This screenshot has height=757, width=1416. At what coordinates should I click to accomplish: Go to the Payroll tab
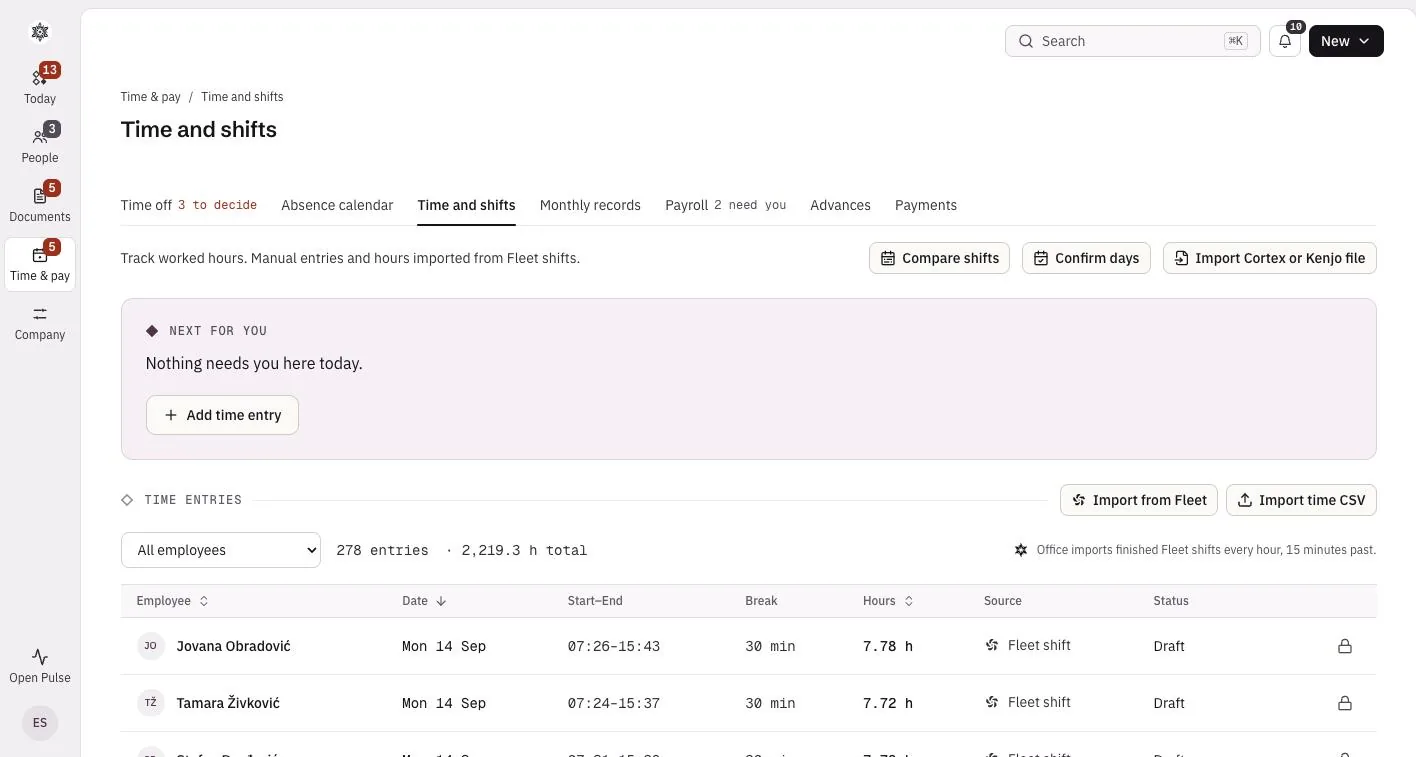pyautogui.click(x=725, y=205)
